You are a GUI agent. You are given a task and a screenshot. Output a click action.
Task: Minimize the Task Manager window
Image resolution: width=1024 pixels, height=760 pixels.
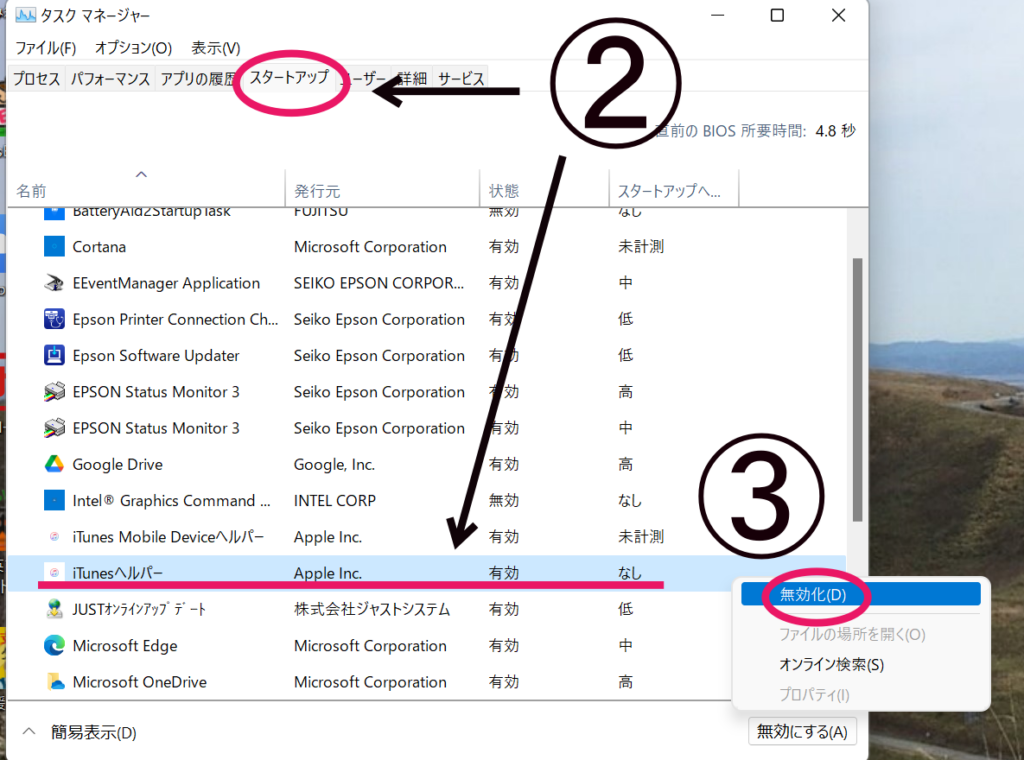click(718, 15)
